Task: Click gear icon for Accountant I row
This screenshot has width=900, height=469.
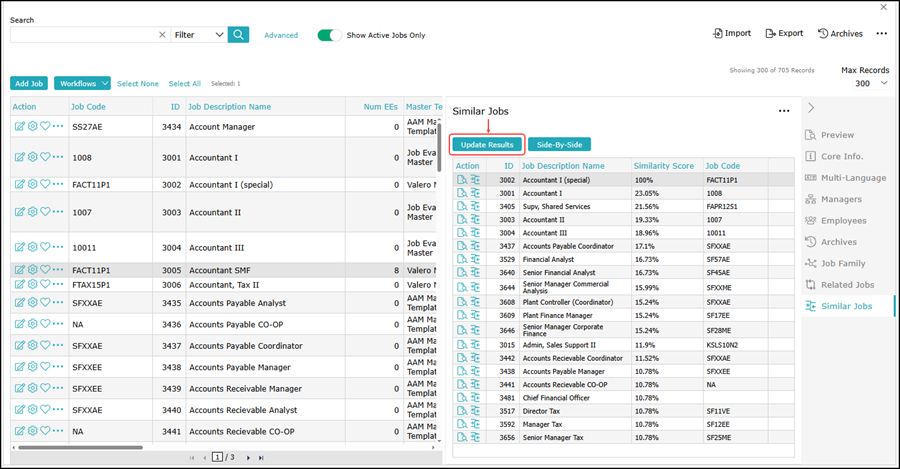Action: click(x=32, y=157)
